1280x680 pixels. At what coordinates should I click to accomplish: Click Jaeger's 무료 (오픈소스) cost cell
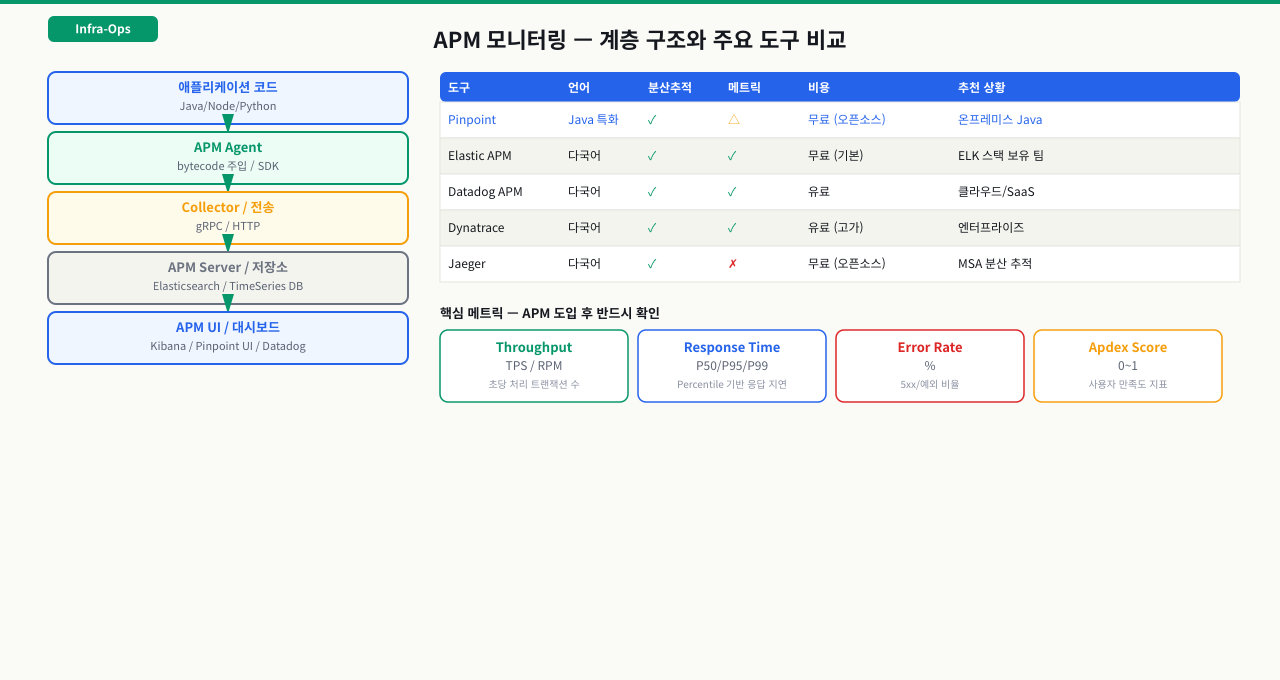(847, 264)
